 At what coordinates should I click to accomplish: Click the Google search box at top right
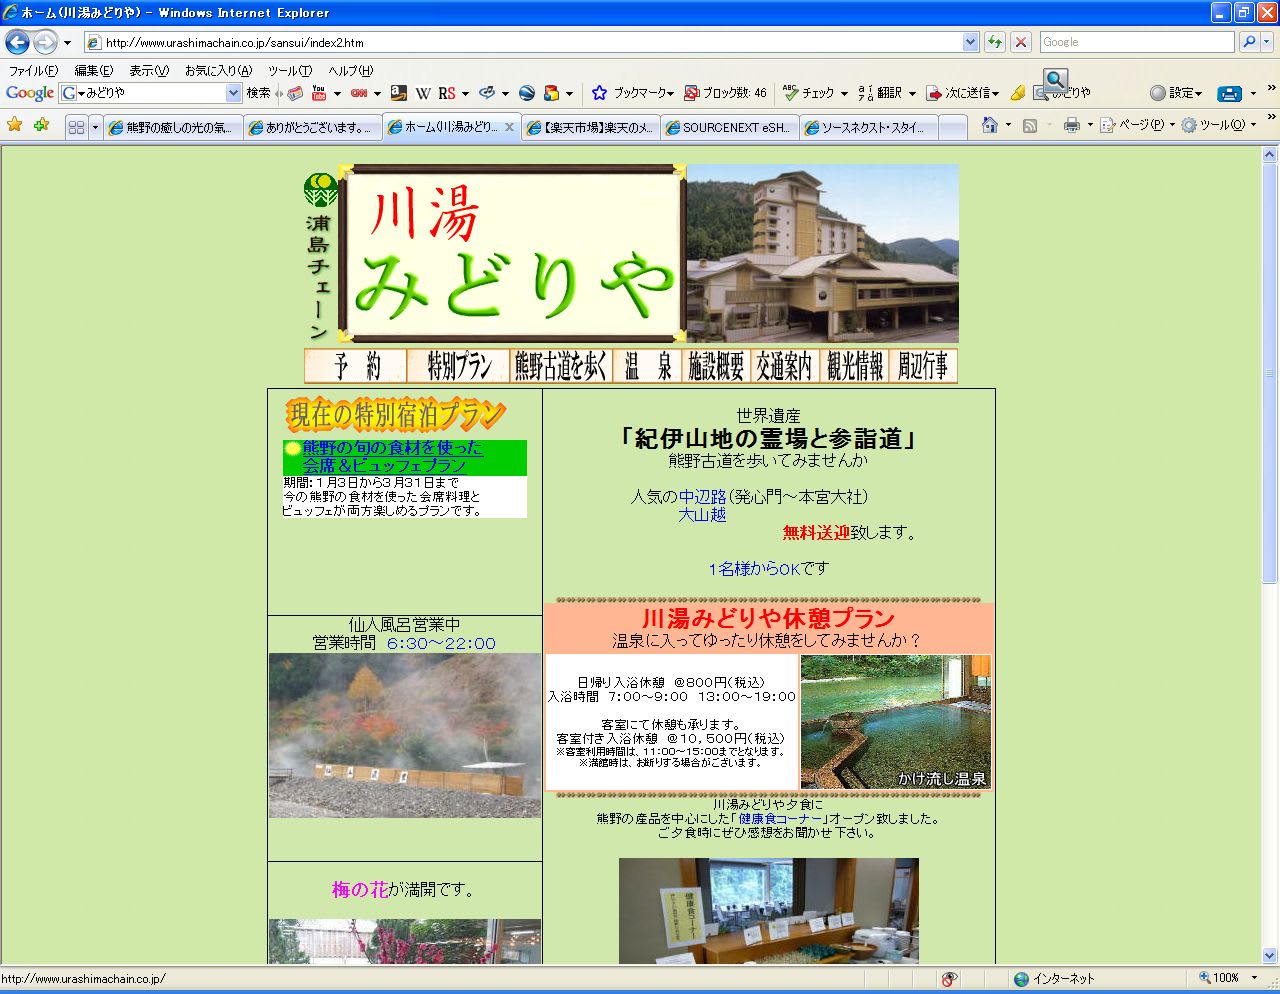[1136, 42]
